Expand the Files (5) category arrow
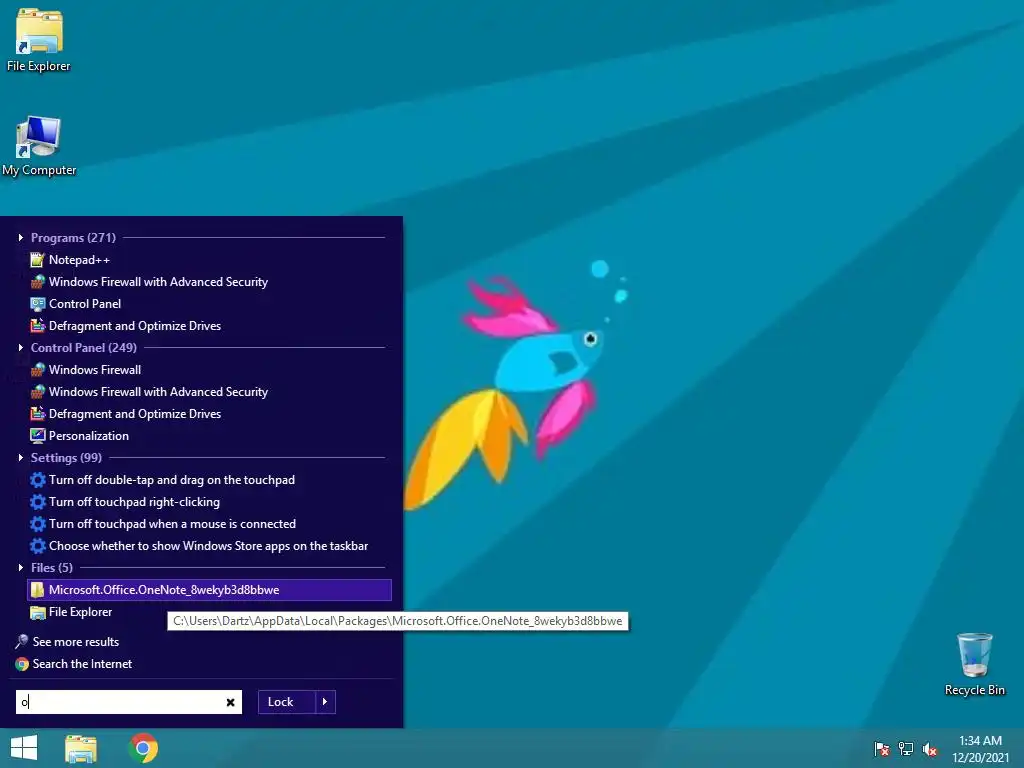This screenshot has height=768, width=1024. (x=21, y=568)
